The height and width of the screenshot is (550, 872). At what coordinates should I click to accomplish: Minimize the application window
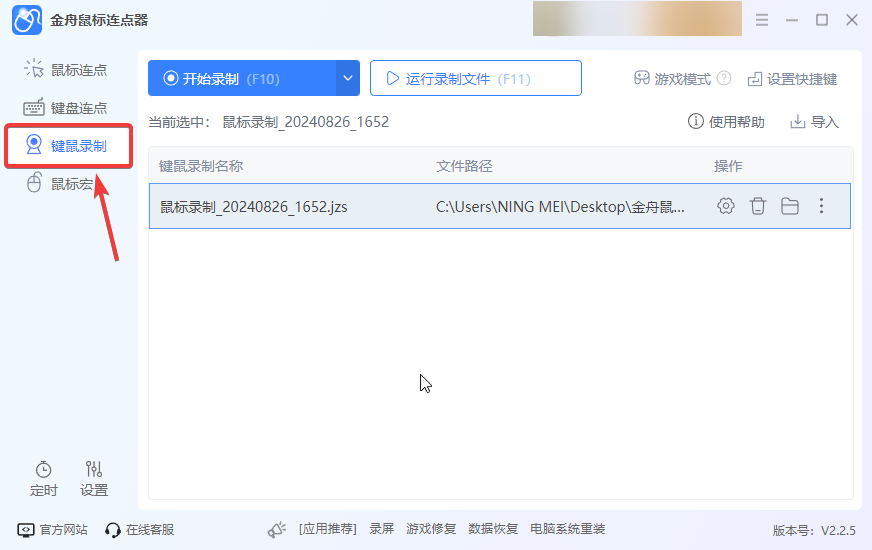coord(792,20)
